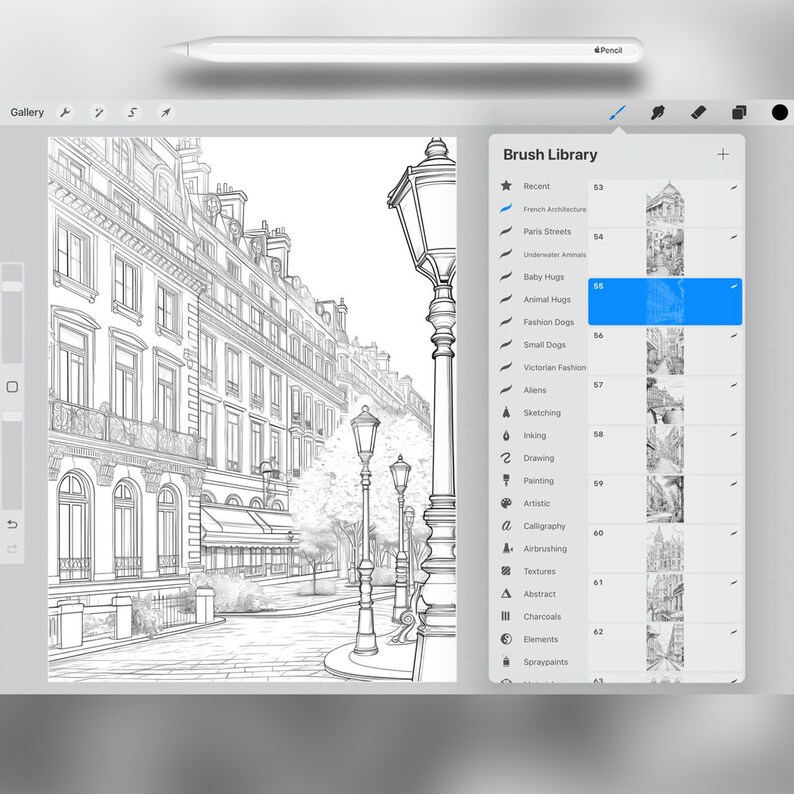This screenshot has width=794, height=794.
Task: Tap the street drawing canvas
Action: pos(252,409)
